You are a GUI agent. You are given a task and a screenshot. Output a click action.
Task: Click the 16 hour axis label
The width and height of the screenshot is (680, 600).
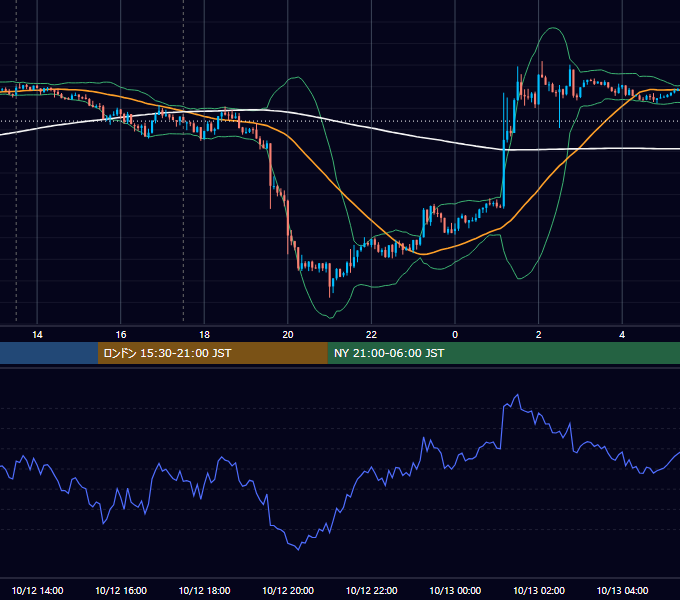point(121,335)
